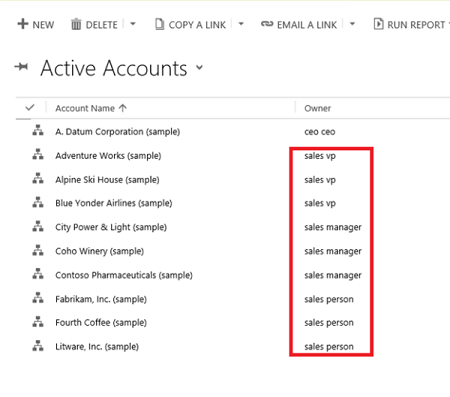Open the dropdown arrow next to DELETE
Screen dimensions: 450x397
tap(133, 24)
